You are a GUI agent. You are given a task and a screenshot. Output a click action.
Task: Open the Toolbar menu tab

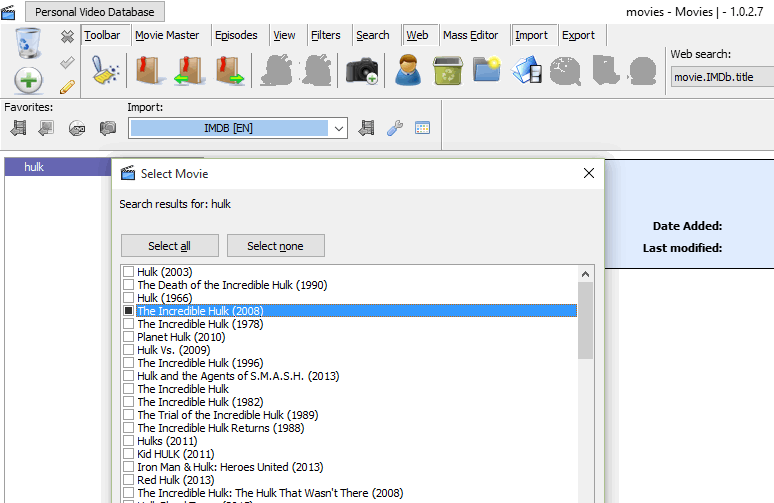[x=102, y=35]
